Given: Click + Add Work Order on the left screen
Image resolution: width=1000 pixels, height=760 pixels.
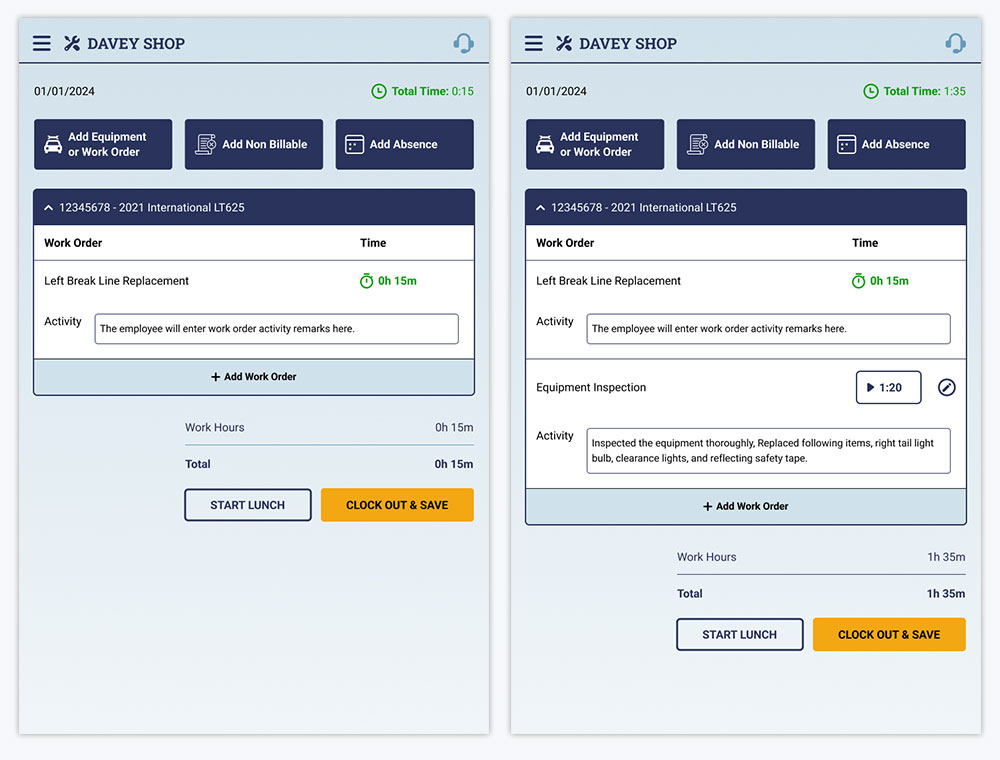Looking at the screenshot, I should (x=254, y=377).
